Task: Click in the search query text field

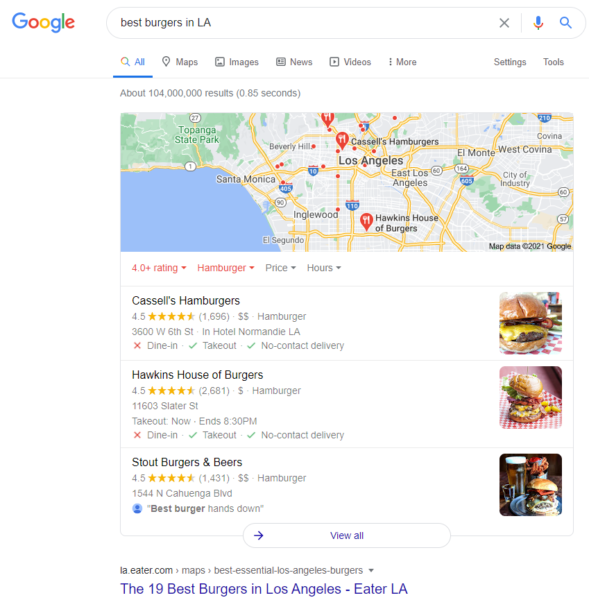Action: (302, 23)
